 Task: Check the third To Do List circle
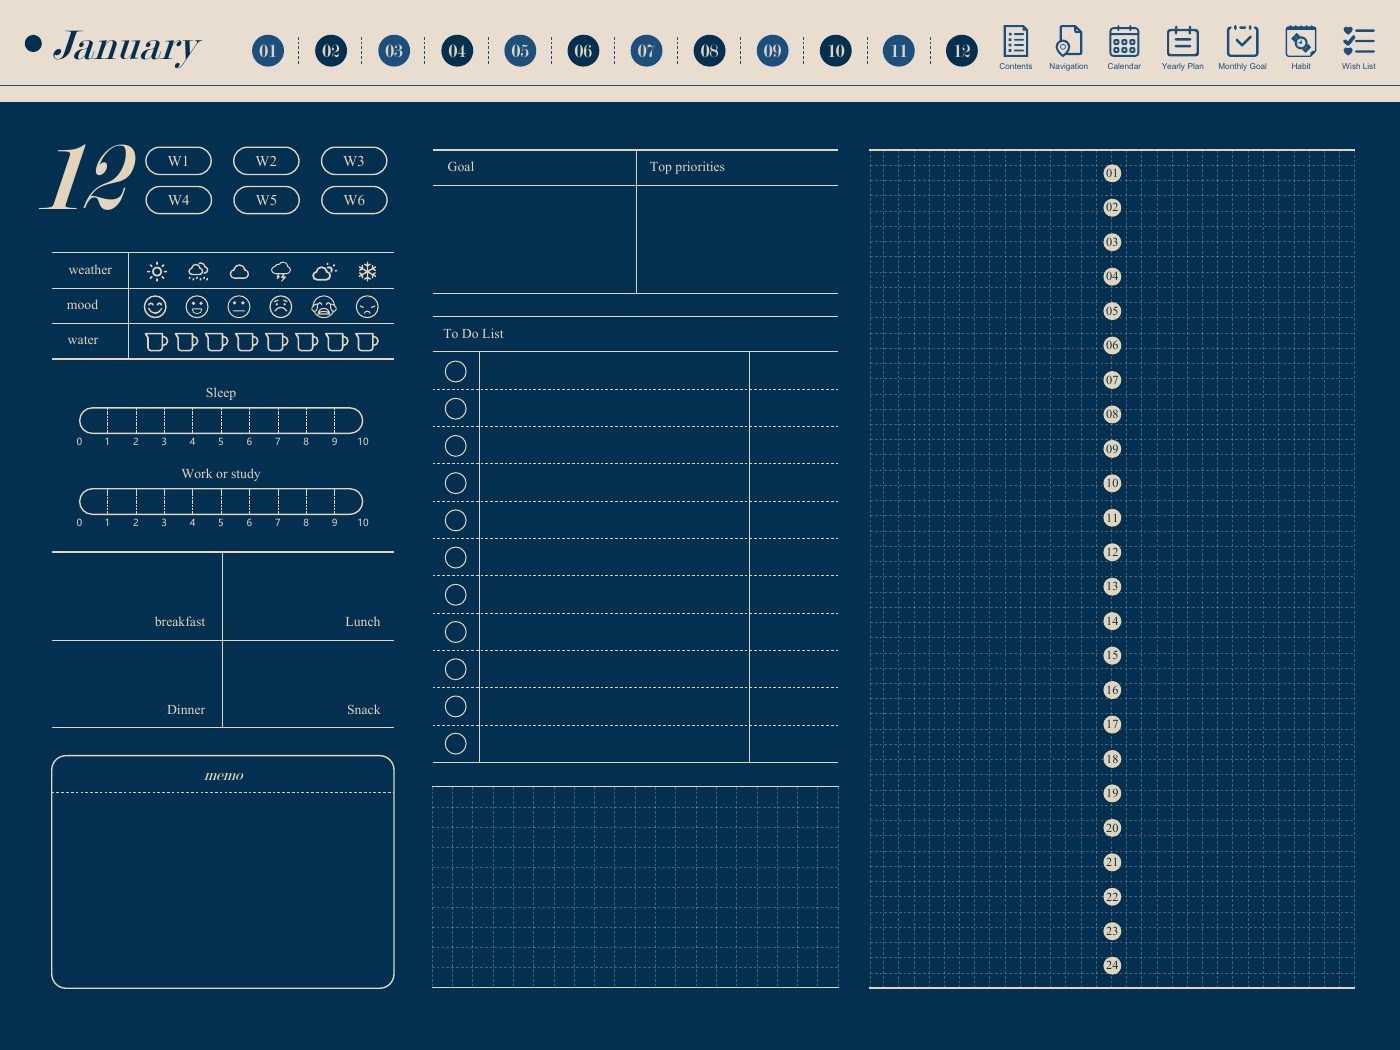click(455, 445)
